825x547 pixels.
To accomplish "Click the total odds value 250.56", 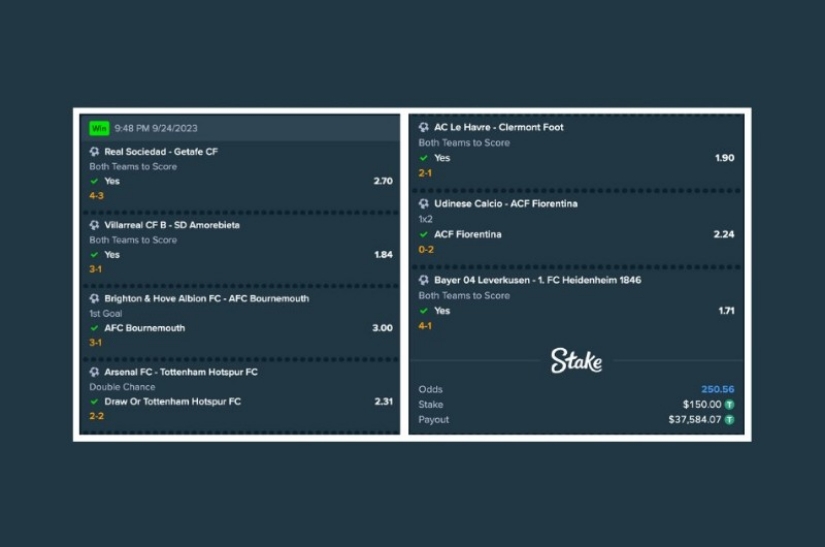I will click(718, 389).
